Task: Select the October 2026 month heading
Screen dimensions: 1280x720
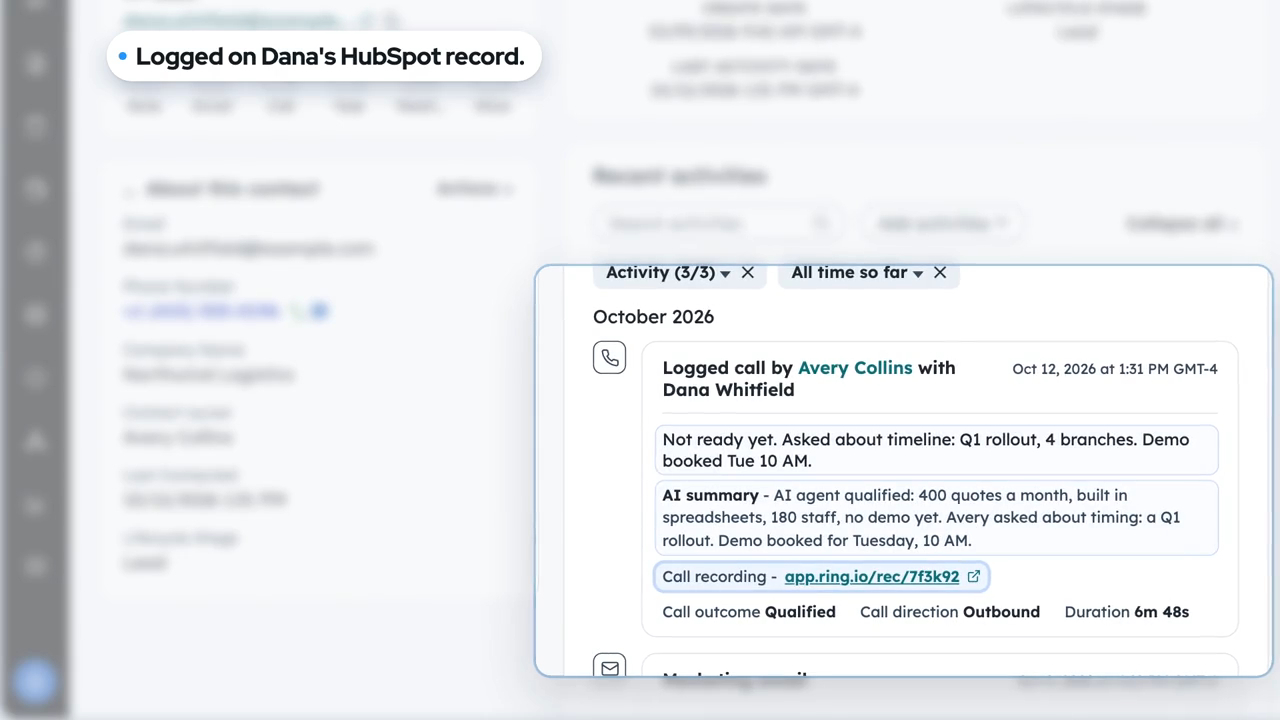Action: click(x=653, y=317)
